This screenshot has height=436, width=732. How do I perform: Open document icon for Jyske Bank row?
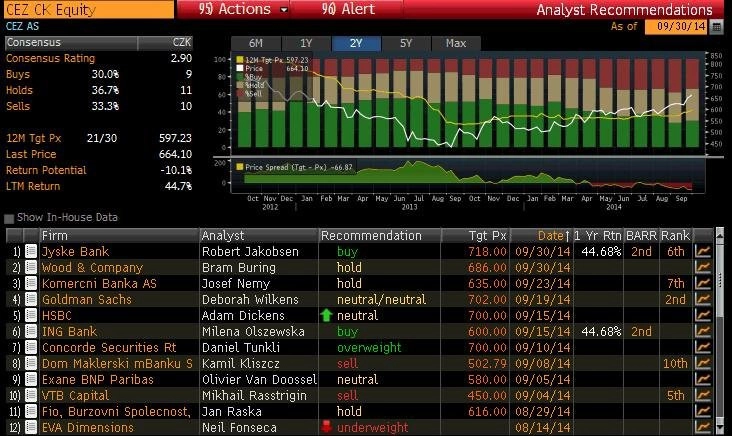pos(31,252)
